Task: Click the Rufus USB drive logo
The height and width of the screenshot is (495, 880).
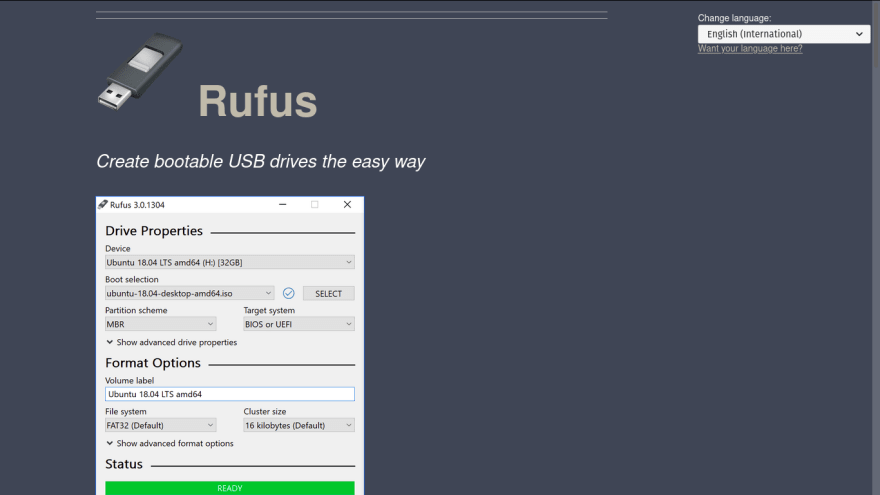Action: click(140, 71)
